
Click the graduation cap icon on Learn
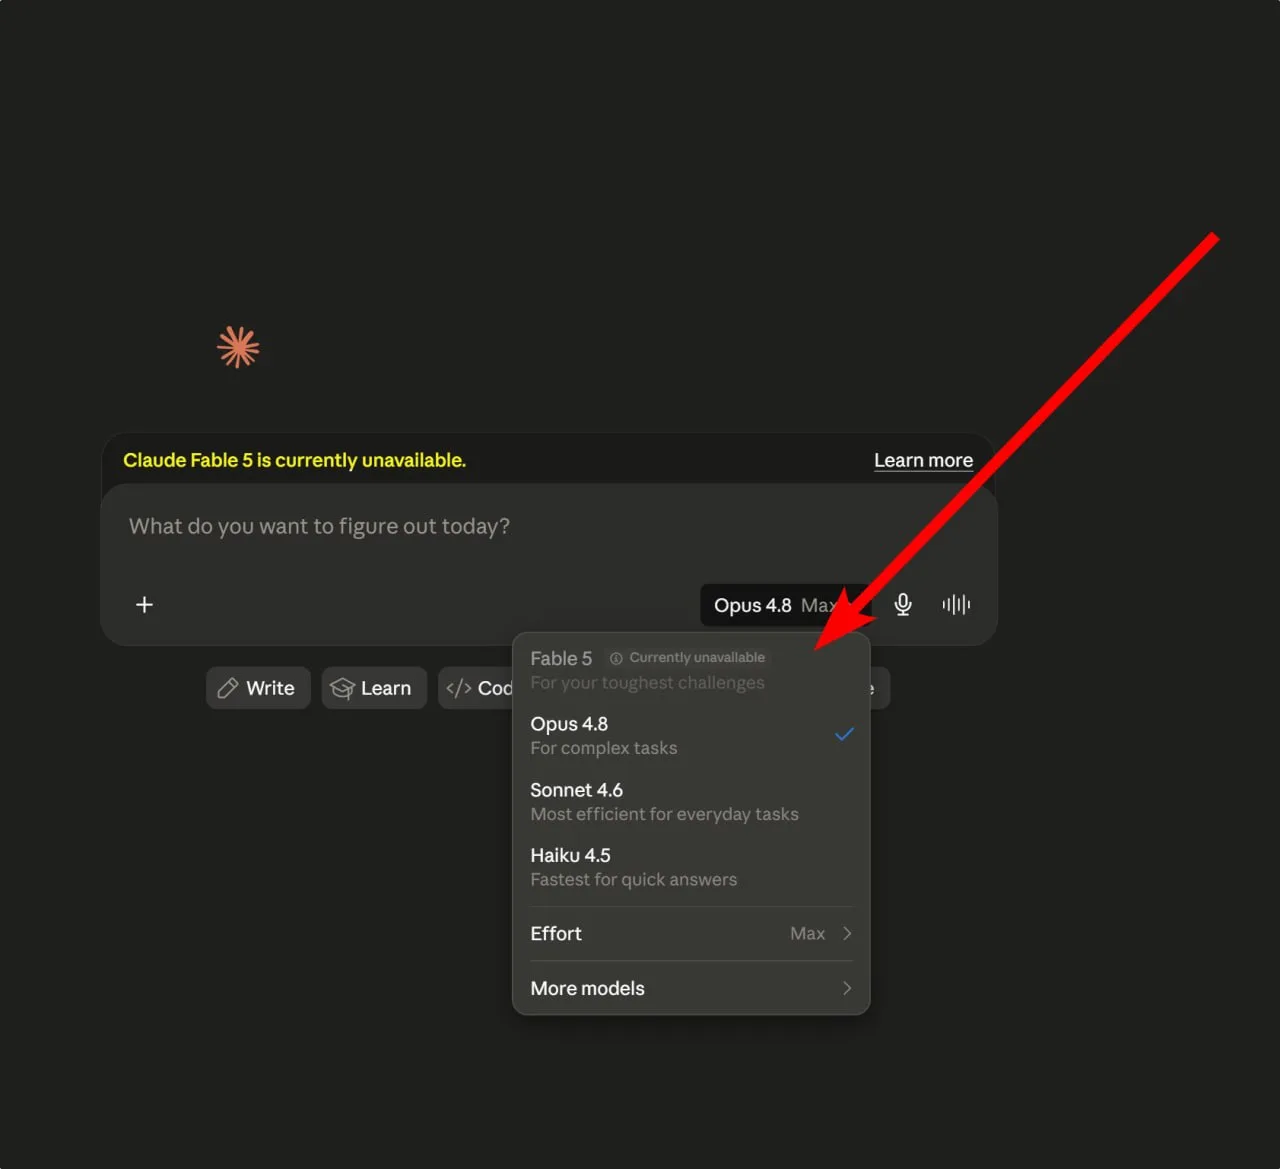pyautogui.click(x=342, y=688)
